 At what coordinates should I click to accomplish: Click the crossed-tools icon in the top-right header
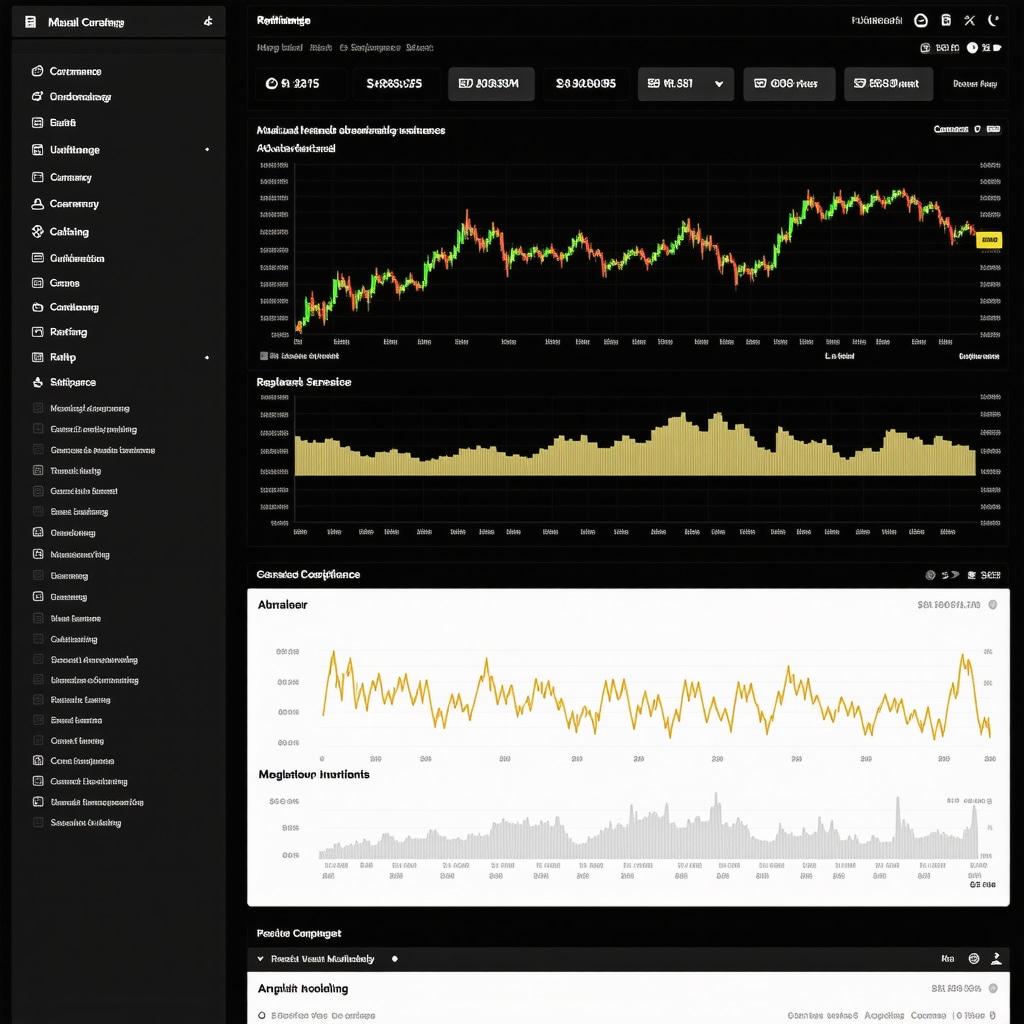(x=969, y=21)
